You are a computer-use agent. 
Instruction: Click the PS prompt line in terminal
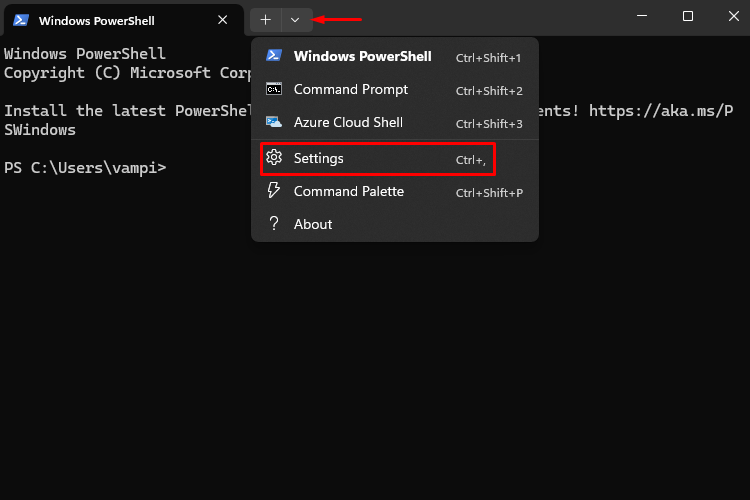click(85, 168)
